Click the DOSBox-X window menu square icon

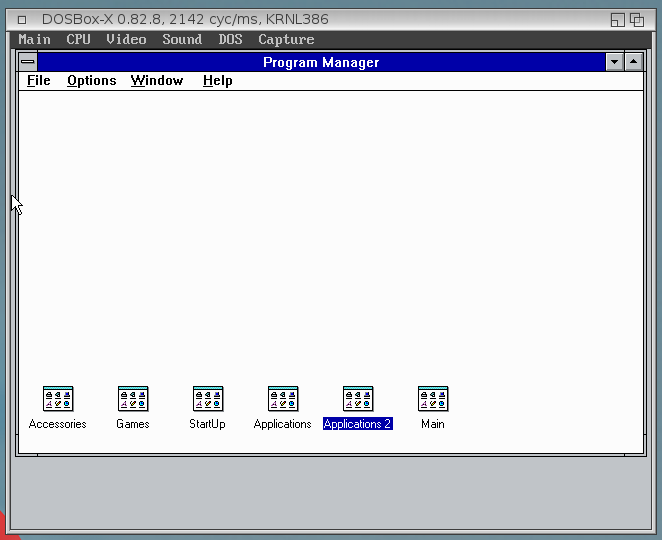22,20
